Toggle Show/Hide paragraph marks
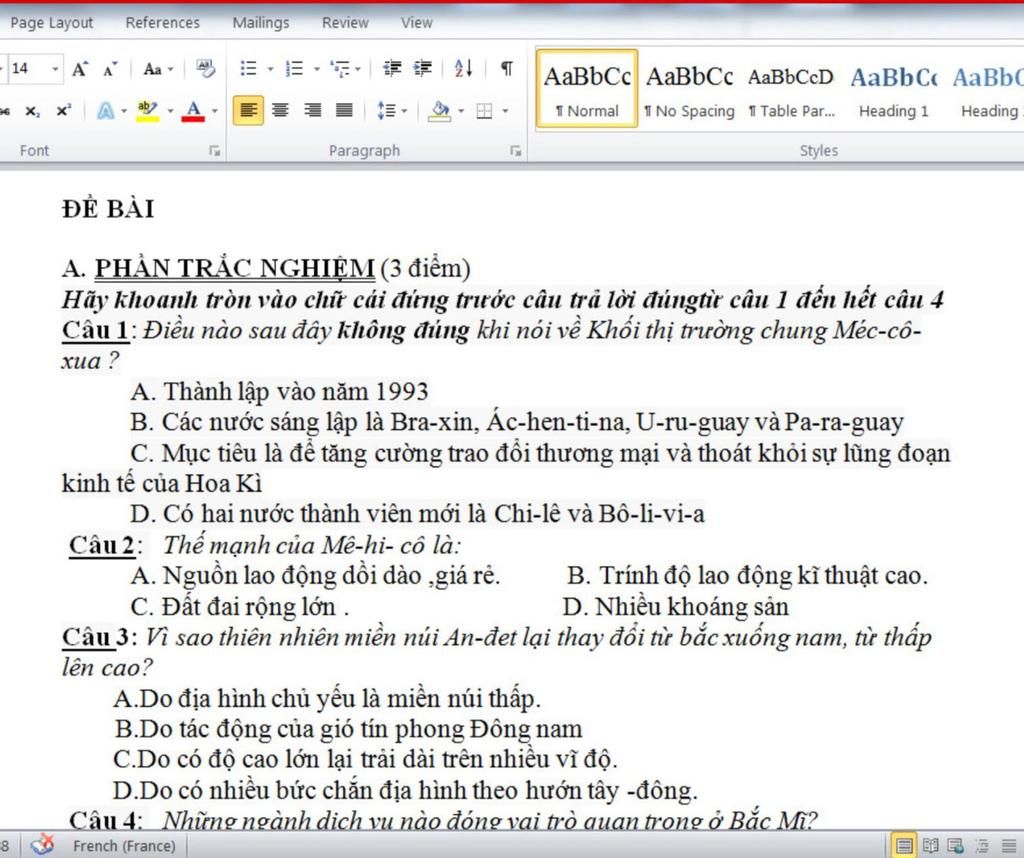Image resolution: width=1024 pixels, height=858 pixels. pos(506,69)
